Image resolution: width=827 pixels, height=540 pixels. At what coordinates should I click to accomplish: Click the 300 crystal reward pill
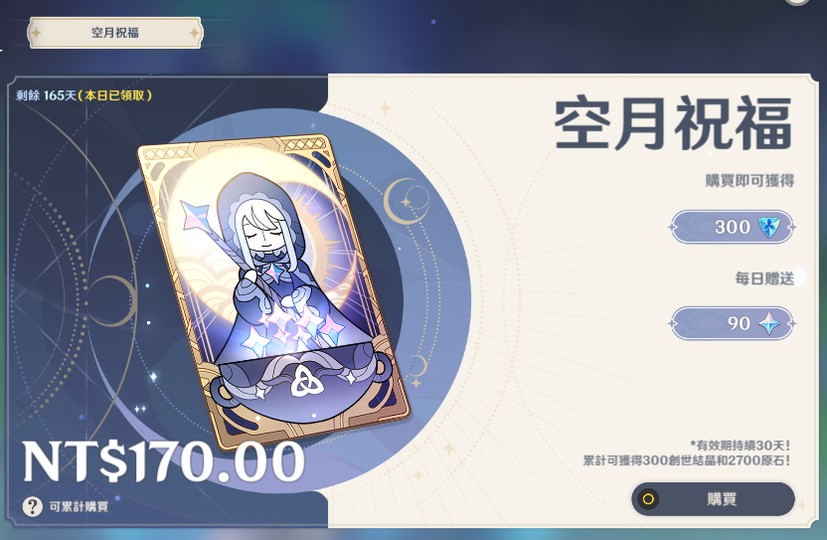733,227
